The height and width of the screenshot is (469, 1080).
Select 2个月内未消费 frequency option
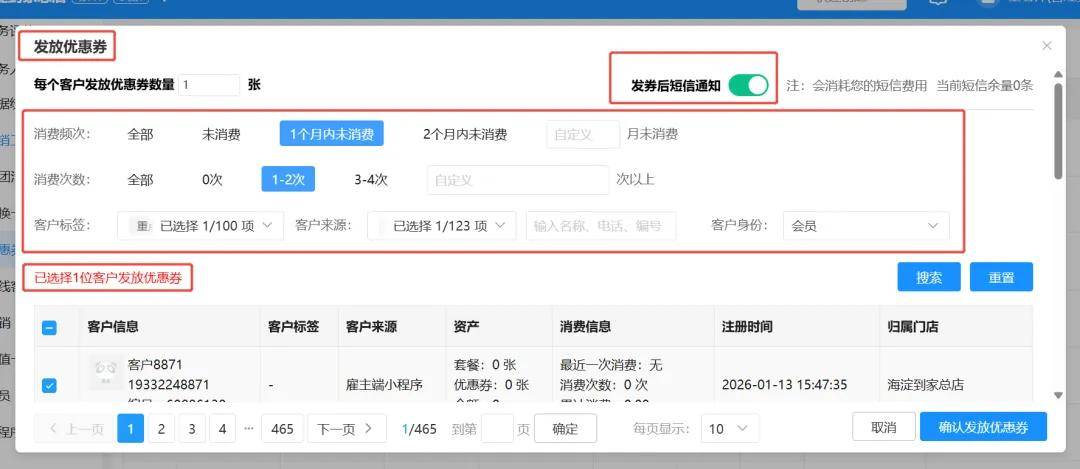point(464,134)
